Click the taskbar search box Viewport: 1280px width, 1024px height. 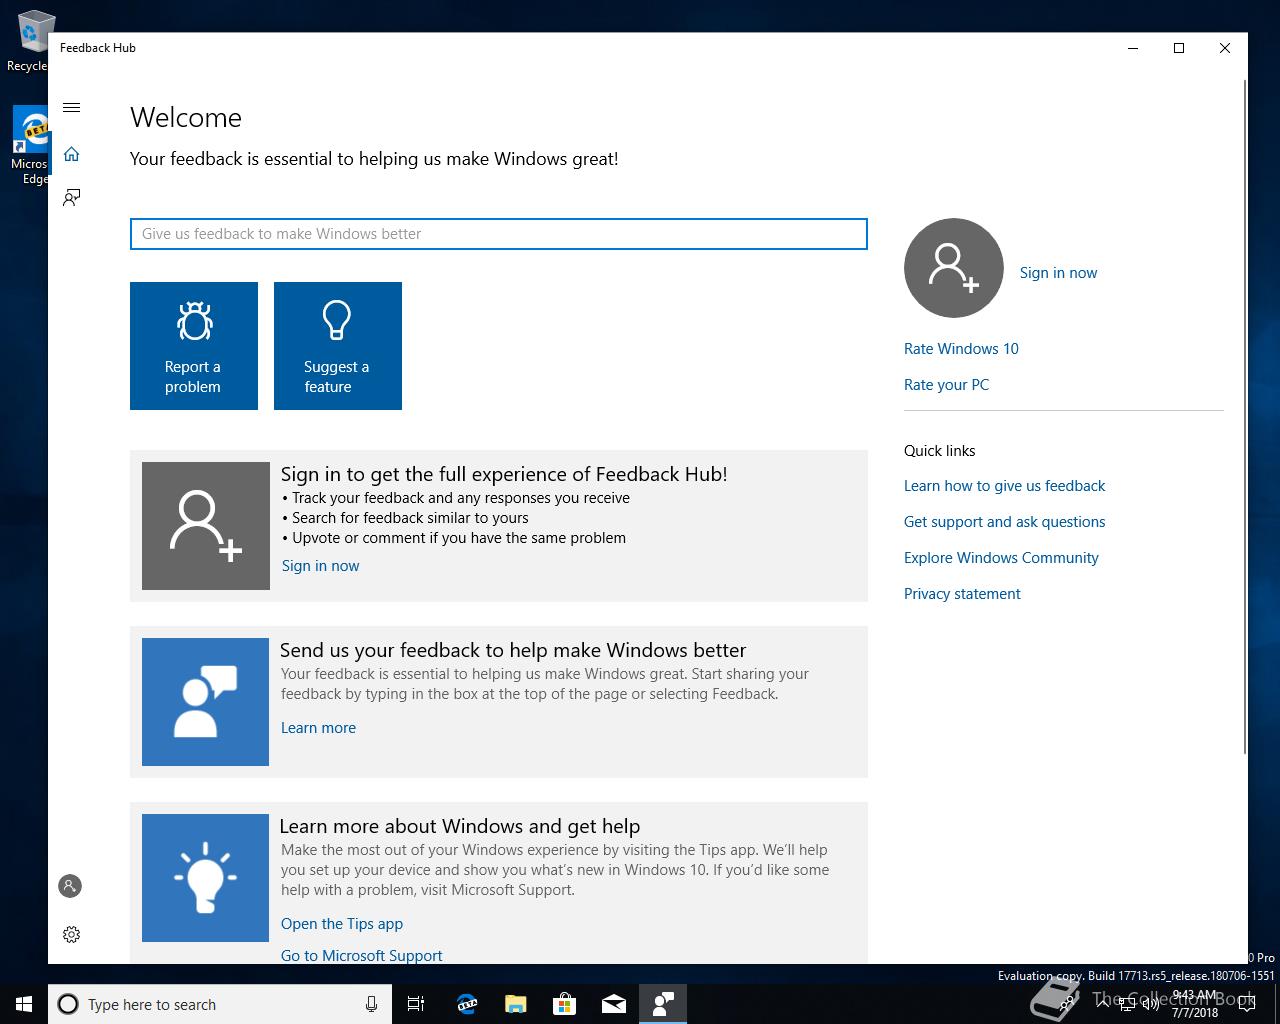pyautogui.click(x=219, y=1004)
